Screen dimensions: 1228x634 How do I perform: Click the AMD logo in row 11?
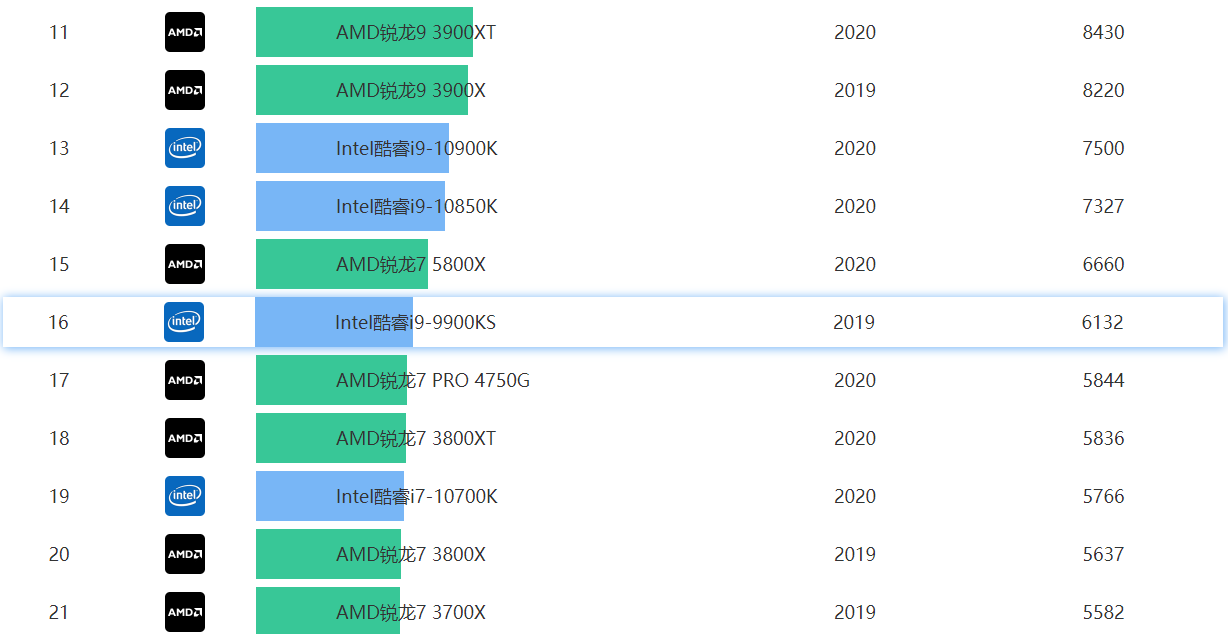tap(185, 32)
